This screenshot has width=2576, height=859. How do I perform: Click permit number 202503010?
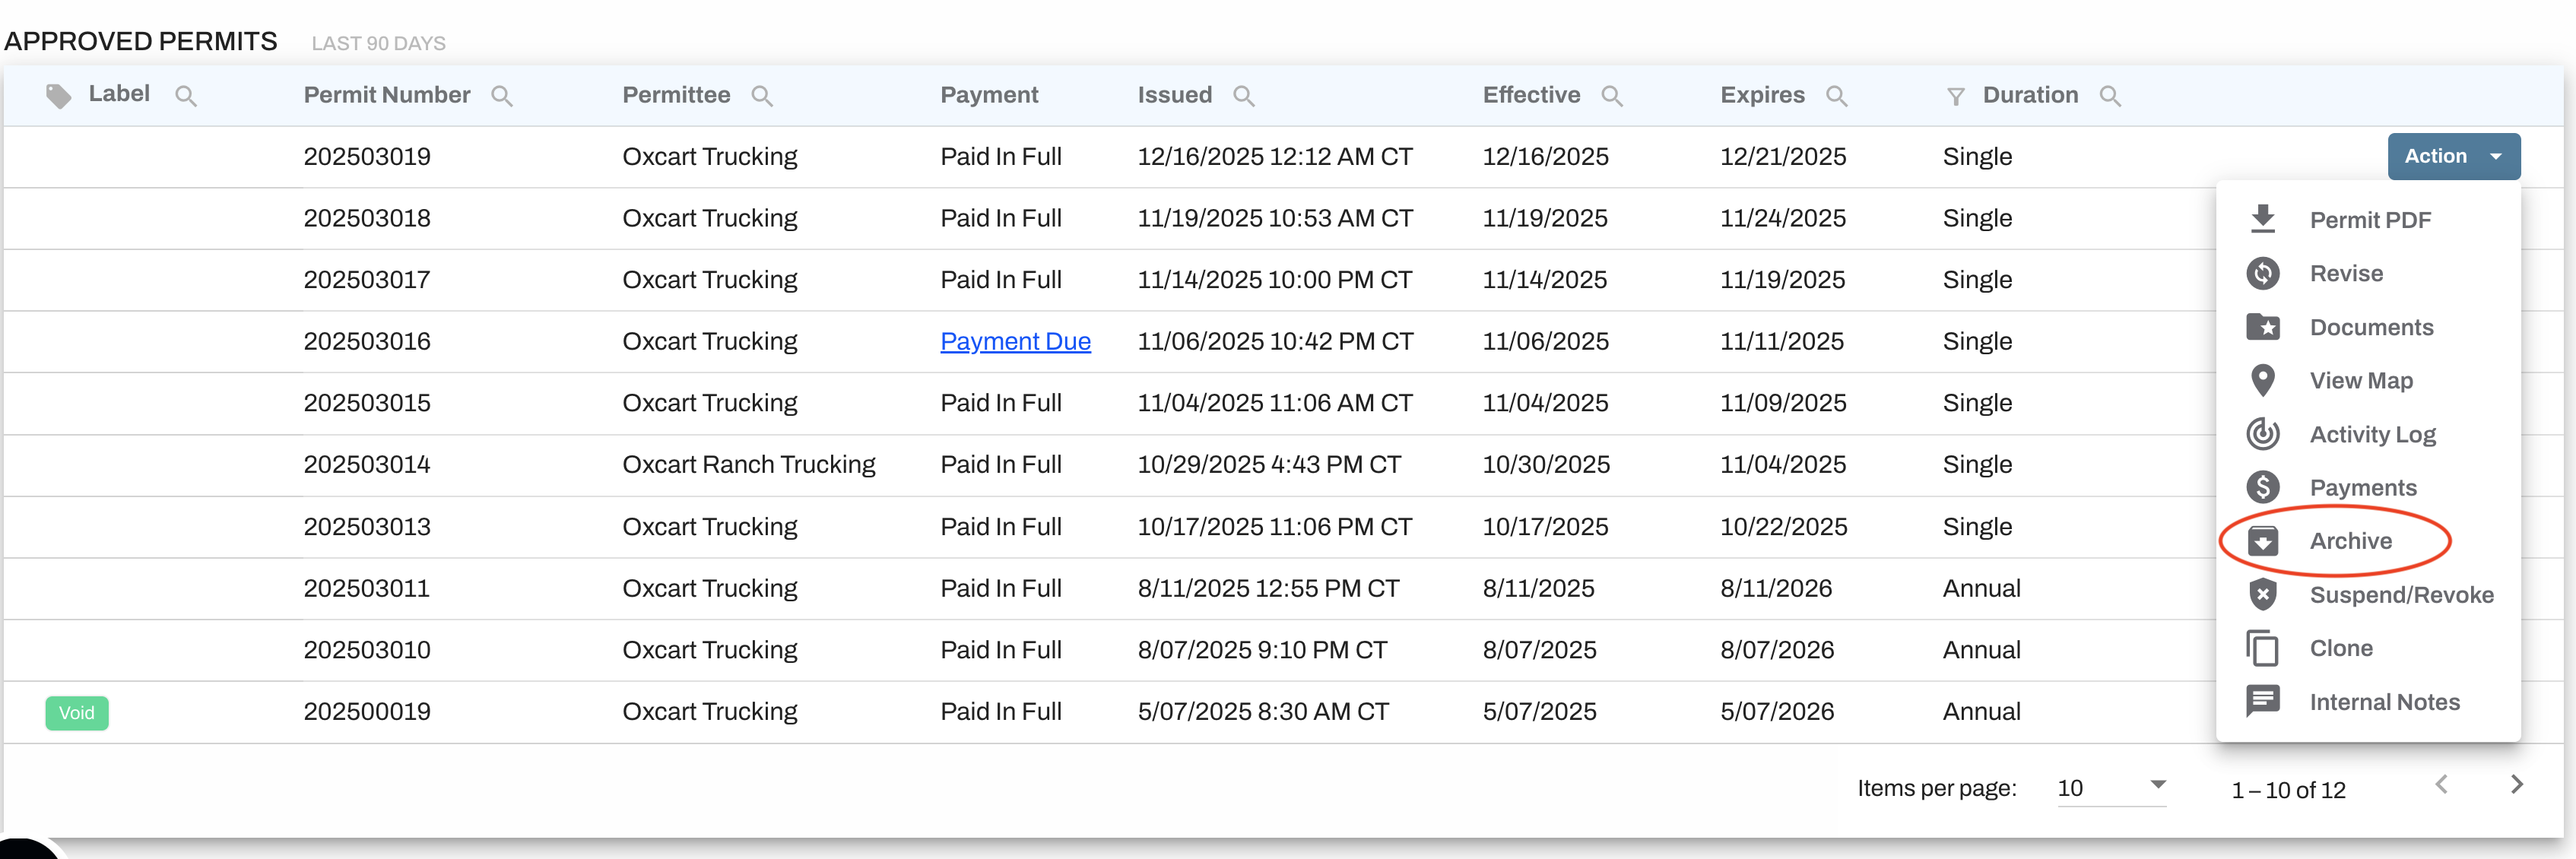pyautogui.click(x=367, y=650)
